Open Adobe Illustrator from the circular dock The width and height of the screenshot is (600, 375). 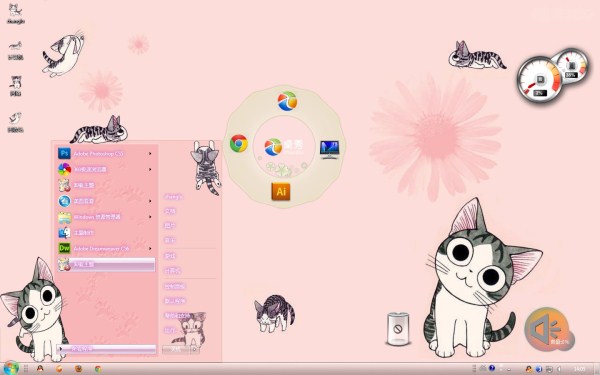click(x=281, y=191)
